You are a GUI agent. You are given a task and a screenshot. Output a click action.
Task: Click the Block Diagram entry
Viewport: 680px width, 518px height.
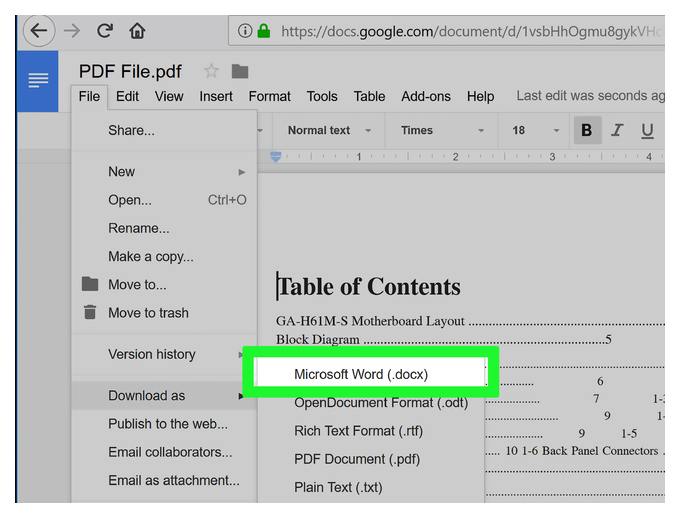[318, 339]
